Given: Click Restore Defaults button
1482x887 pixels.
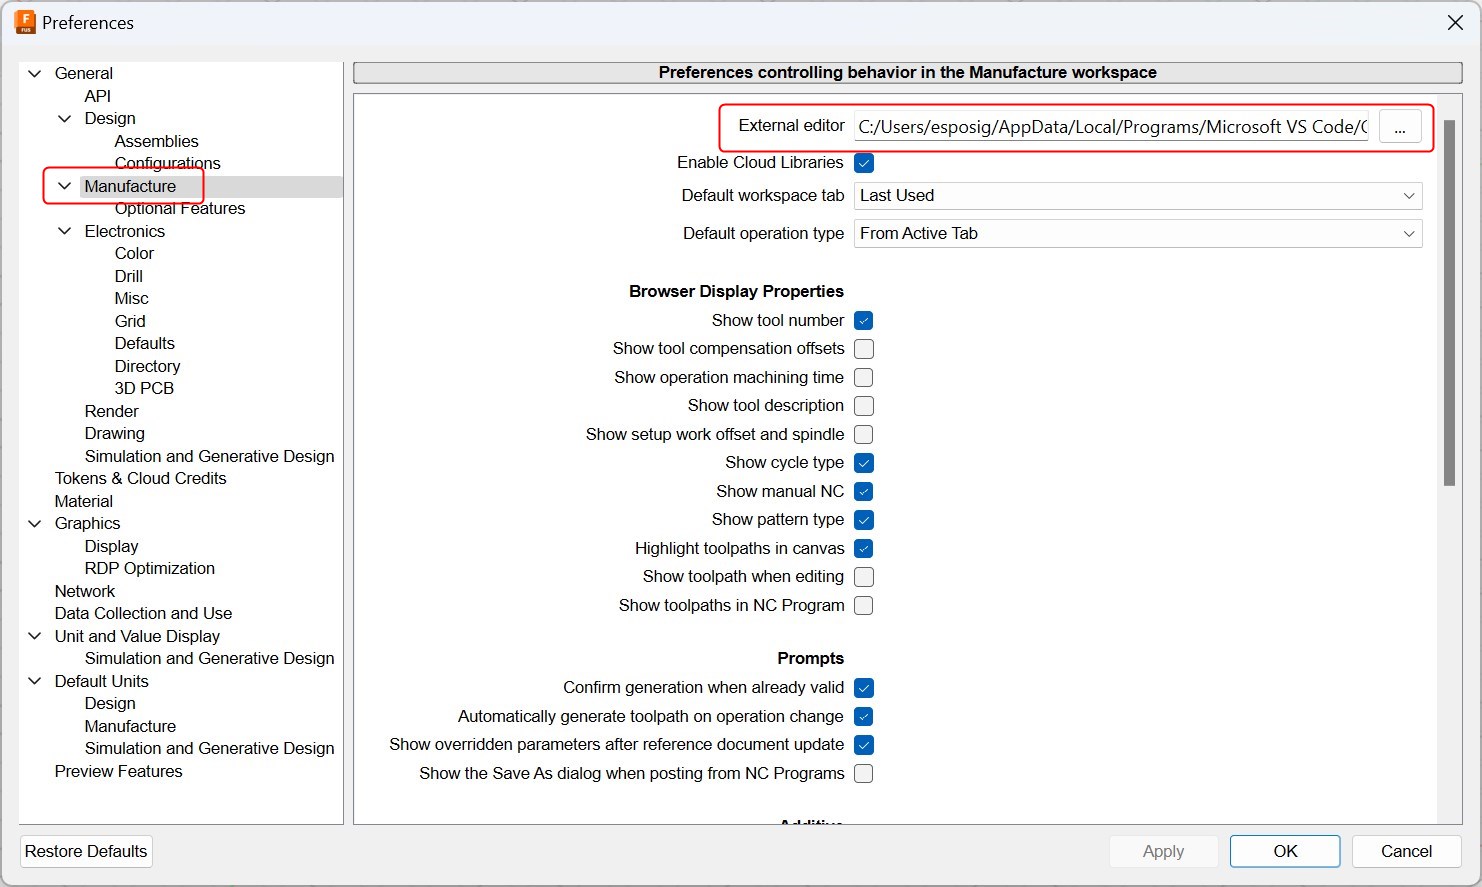Looking at the screenshot, I should pos(86,851).
